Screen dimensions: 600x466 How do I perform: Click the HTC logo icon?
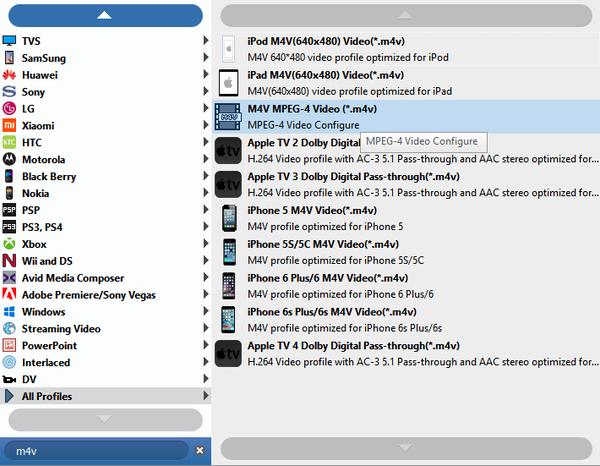click(x=9, y=142)
